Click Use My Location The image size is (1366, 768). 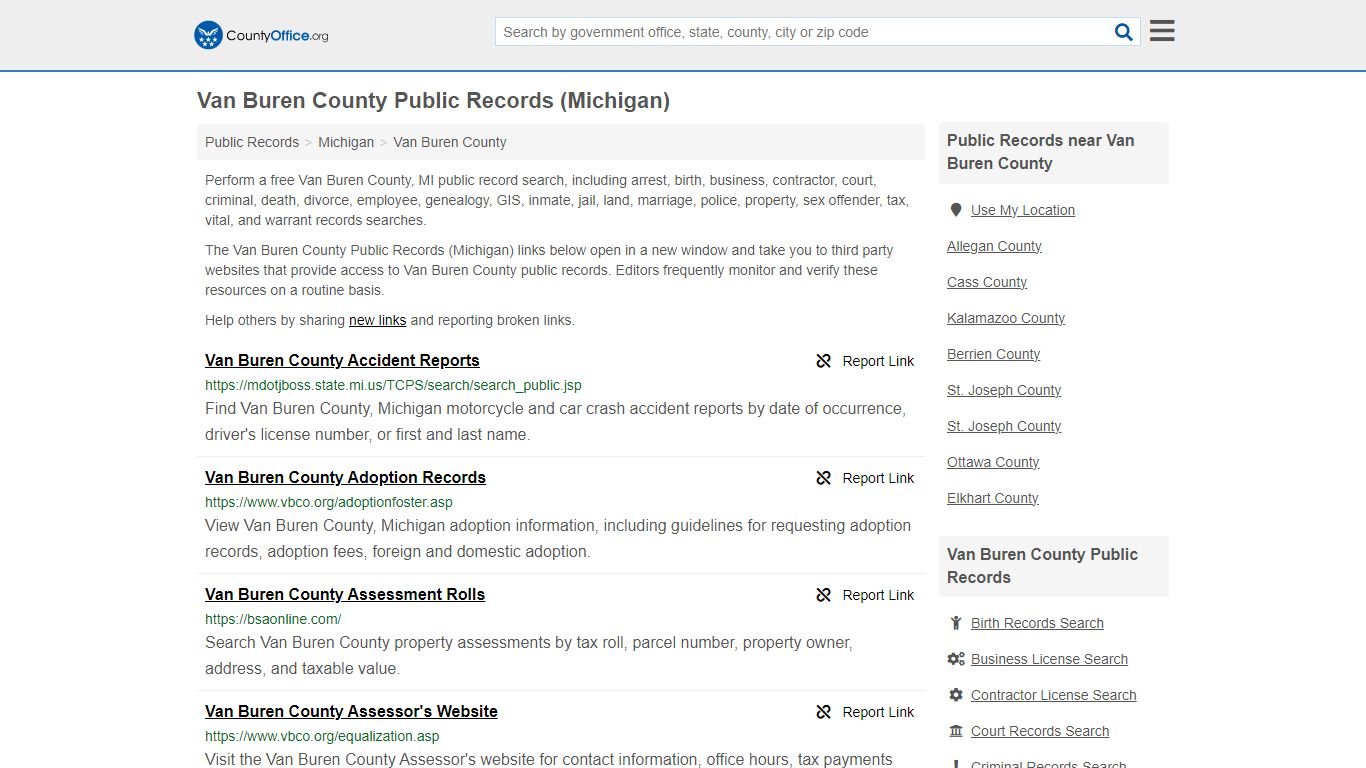(1023, 210)
